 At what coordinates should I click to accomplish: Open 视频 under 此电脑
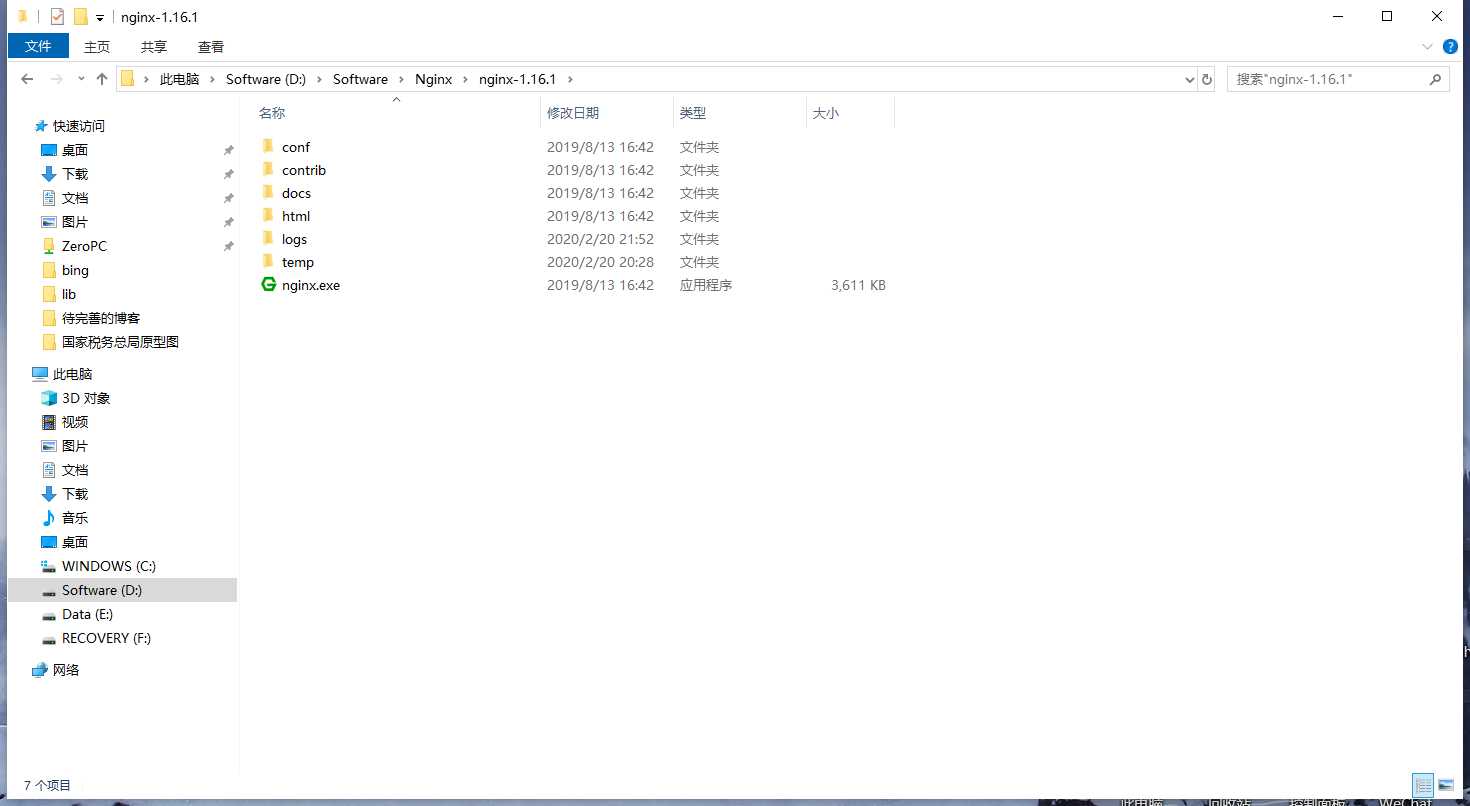pyautogui.click(x=75, y=422)
